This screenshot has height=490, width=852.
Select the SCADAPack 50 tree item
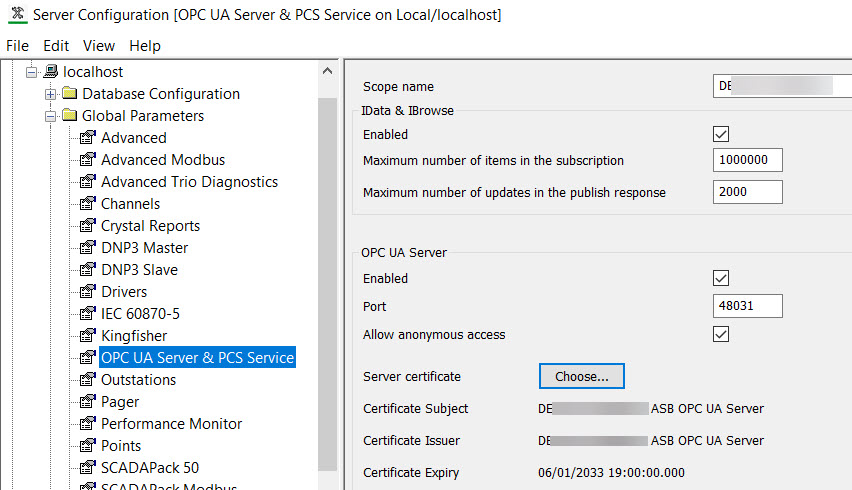pyautogui.click(x=150, y=468)
